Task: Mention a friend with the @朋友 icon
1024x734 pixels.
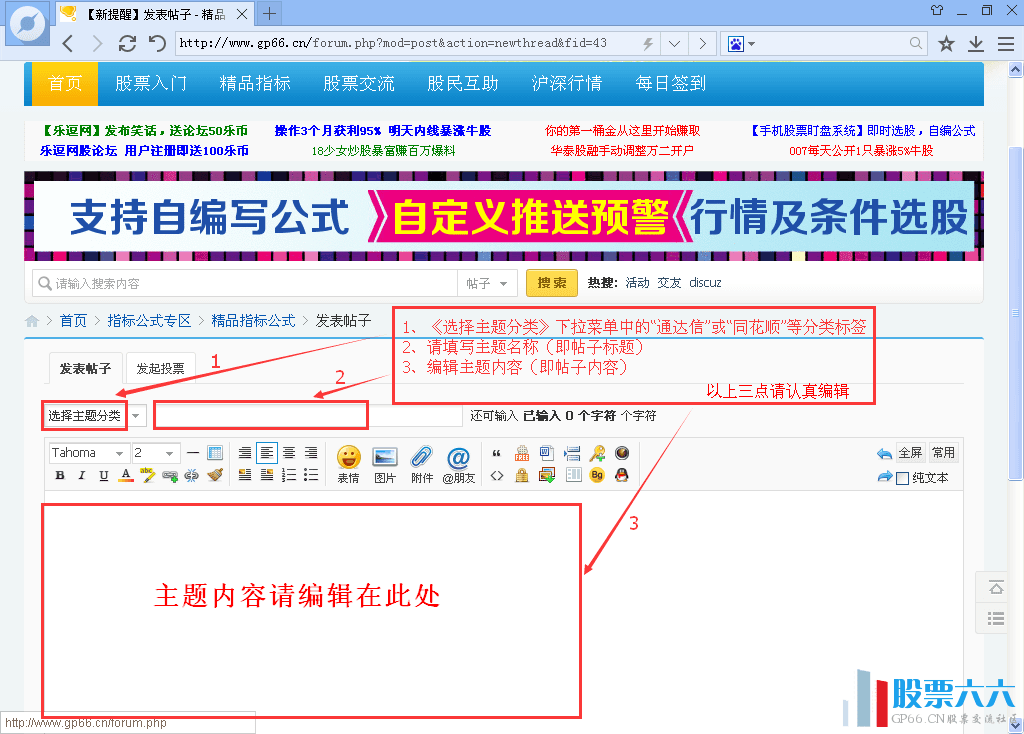Action: point(458,463)
